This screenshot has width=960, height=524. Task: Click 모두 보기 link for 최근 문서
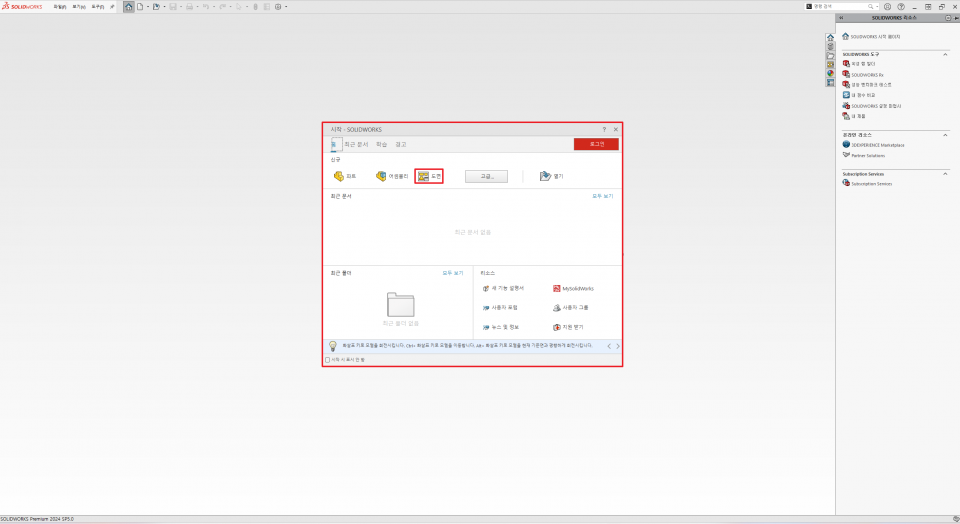point(602,196)
